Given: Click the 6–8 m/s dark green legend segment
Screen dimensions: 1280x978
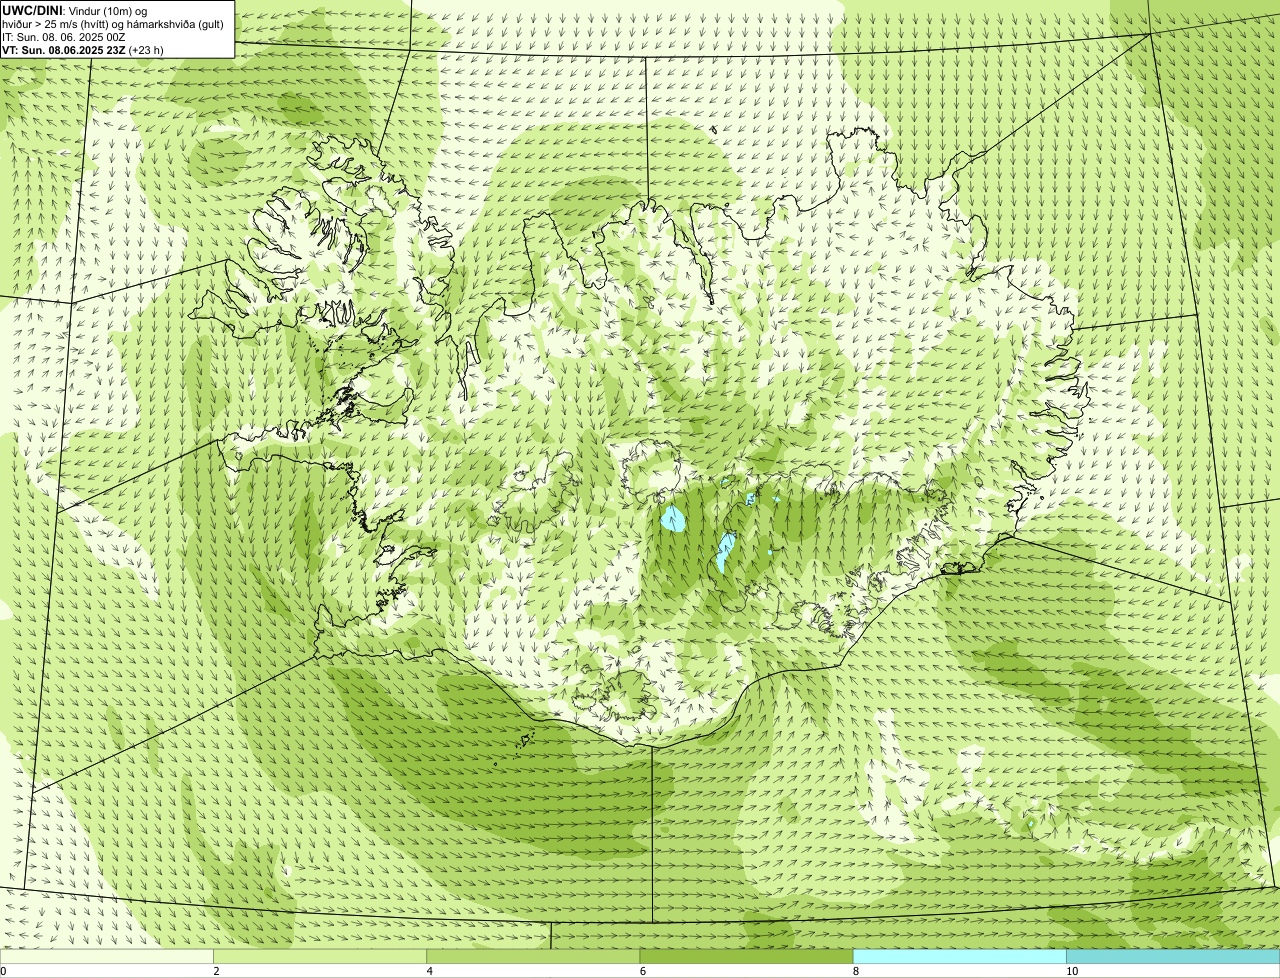Looking at the screenshot, I should (746, 957).
